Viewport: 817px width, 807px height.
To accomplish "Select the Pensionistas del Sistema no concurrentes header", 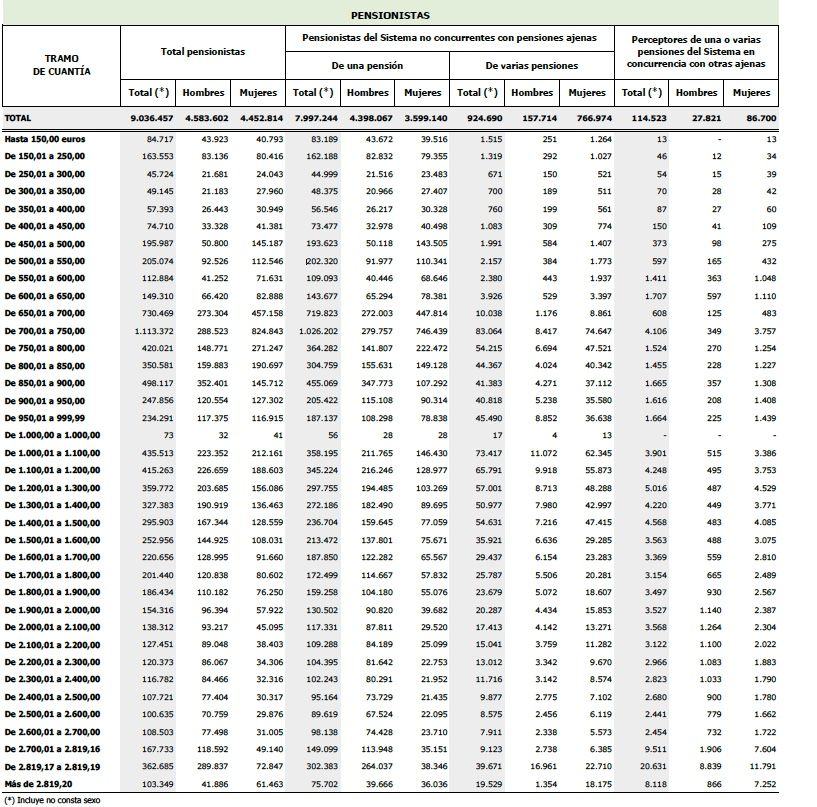I will [x=449, y=37].
